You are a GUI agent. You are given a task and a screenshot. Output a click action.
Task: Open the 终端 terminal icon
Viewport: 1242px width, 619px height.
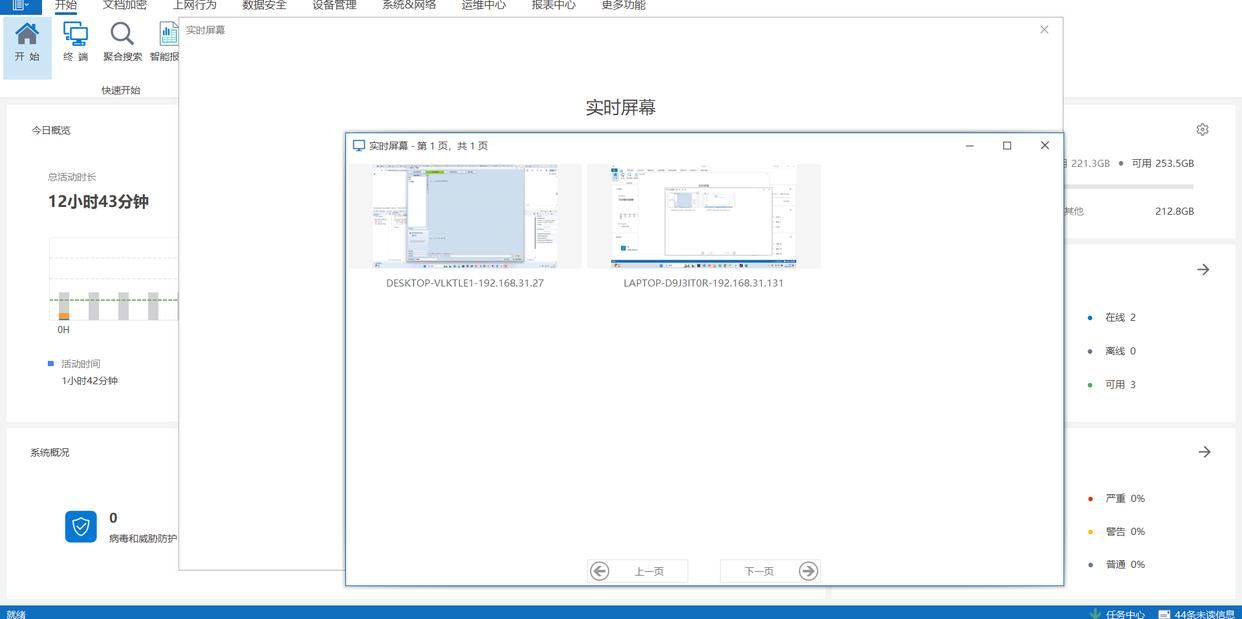(75, 34)
